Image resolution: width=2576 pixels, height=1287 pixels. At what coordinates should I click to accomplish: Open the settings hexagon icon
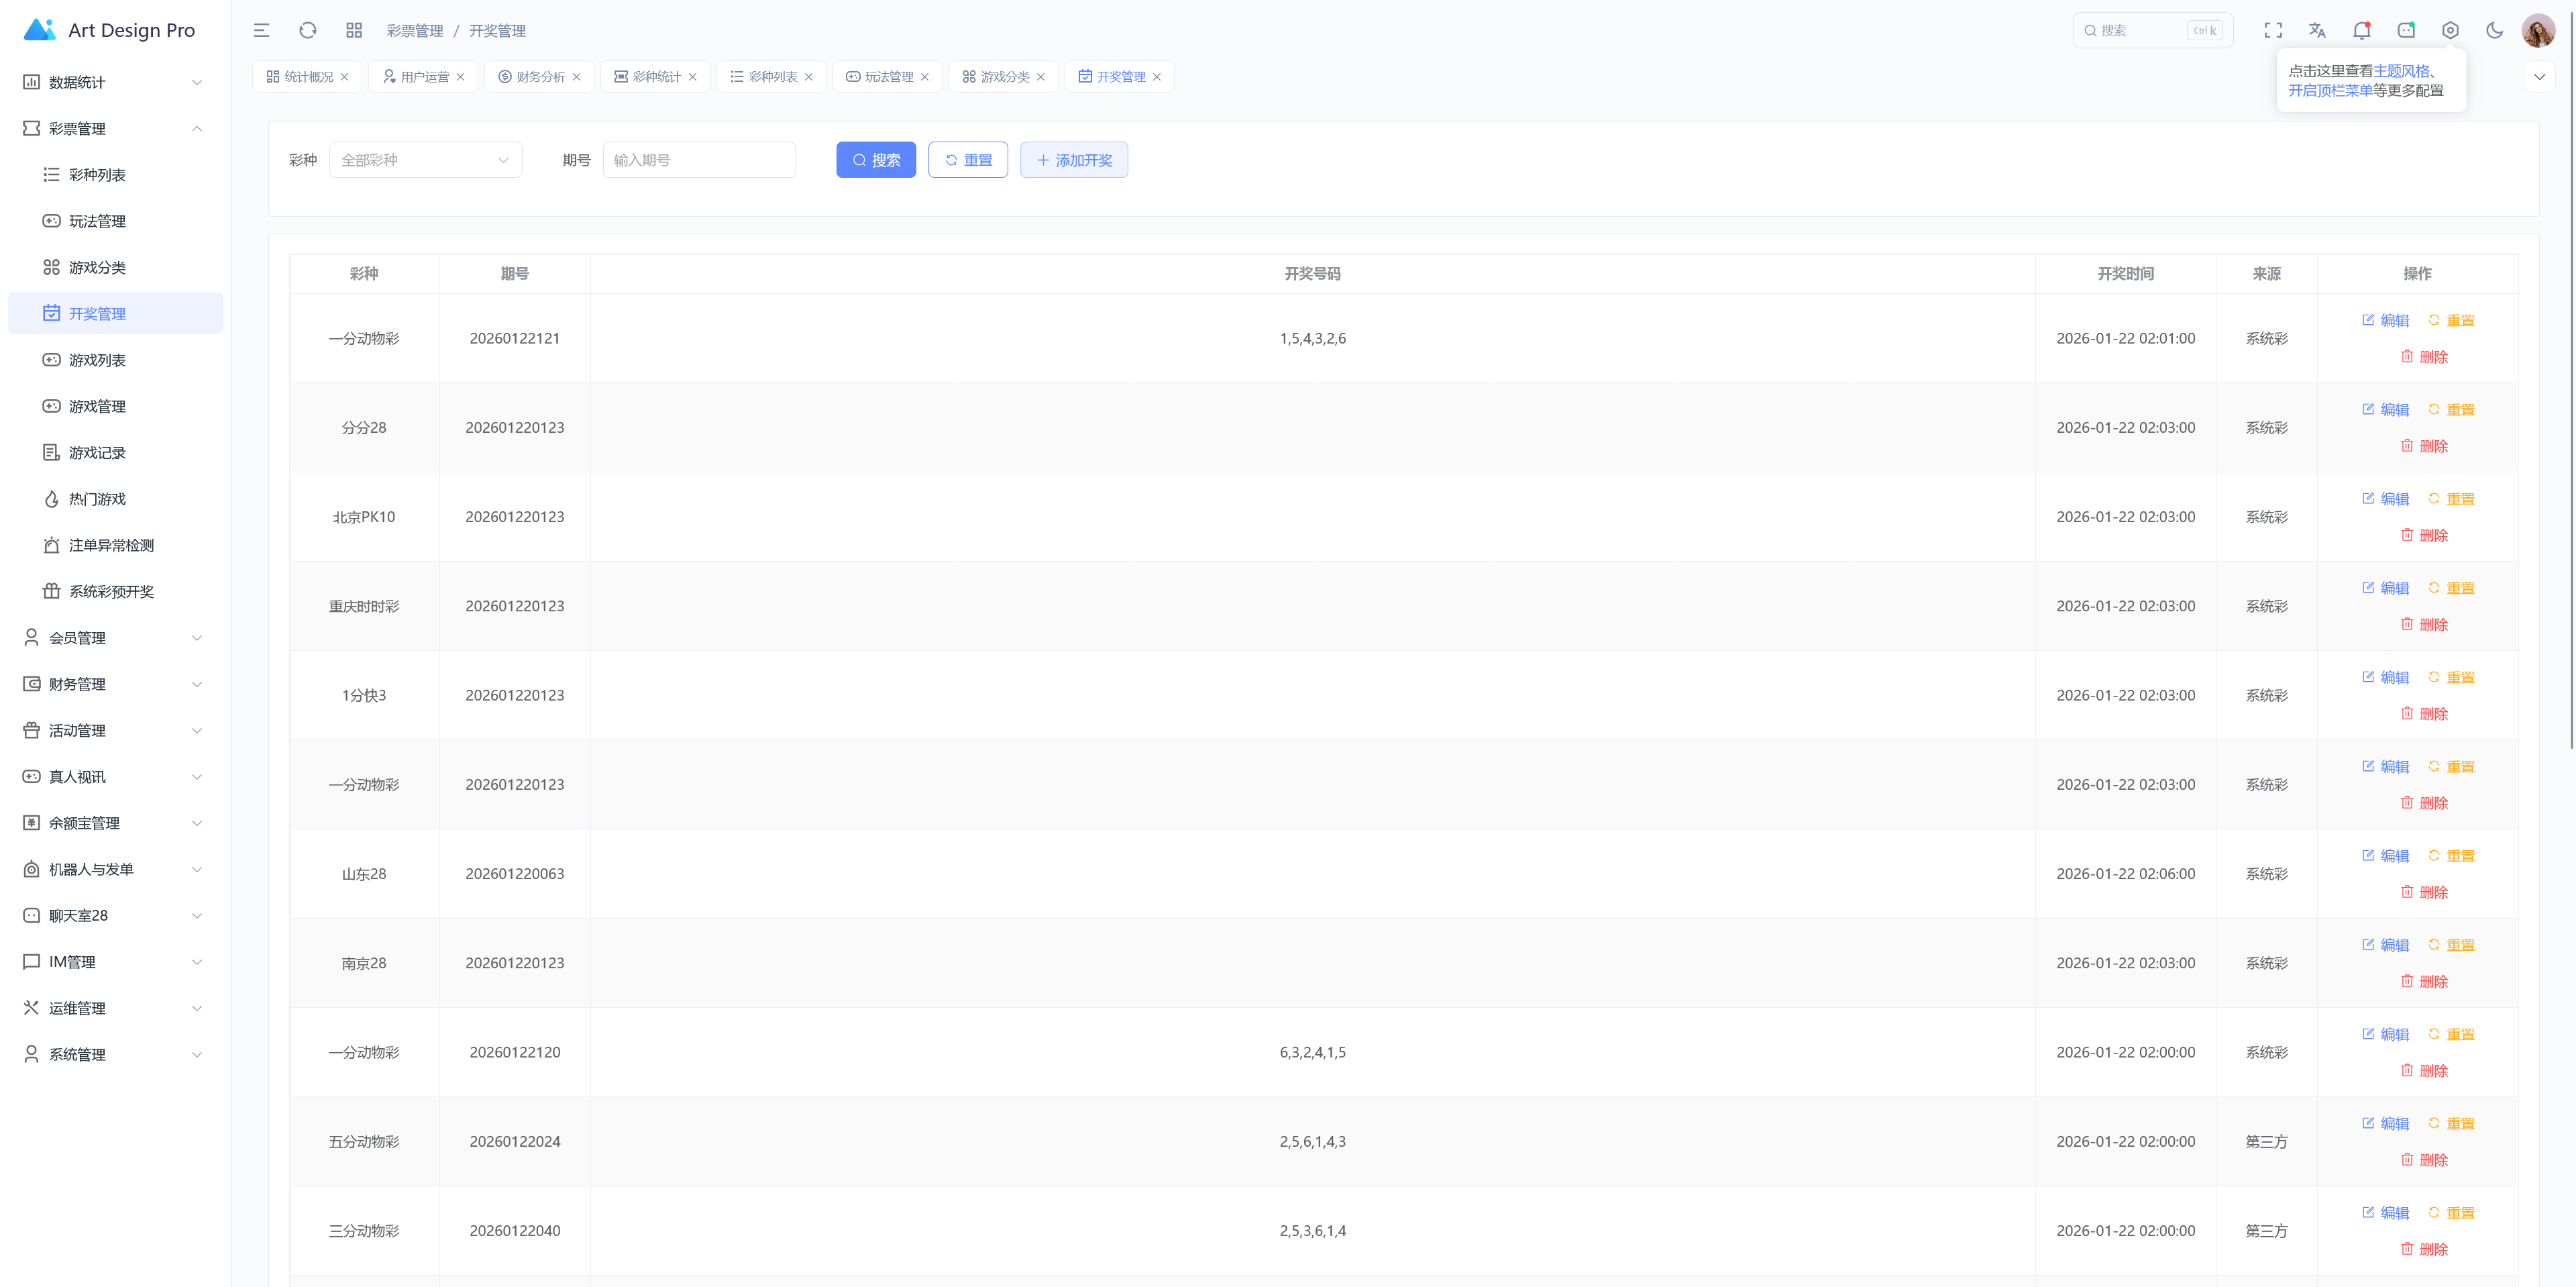point(2450,30)
